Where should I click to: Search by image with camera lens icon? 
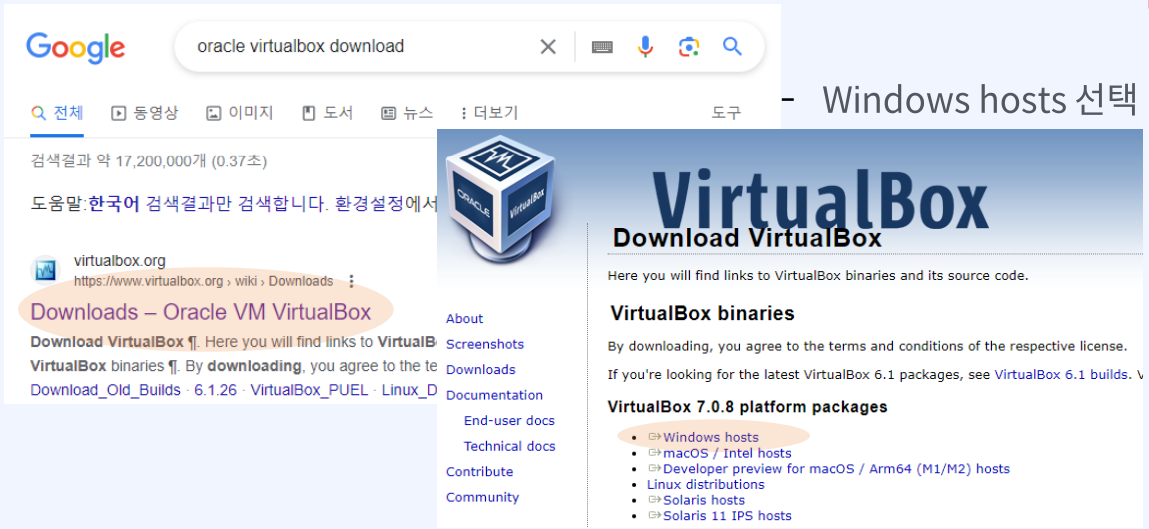coord(689,48)
